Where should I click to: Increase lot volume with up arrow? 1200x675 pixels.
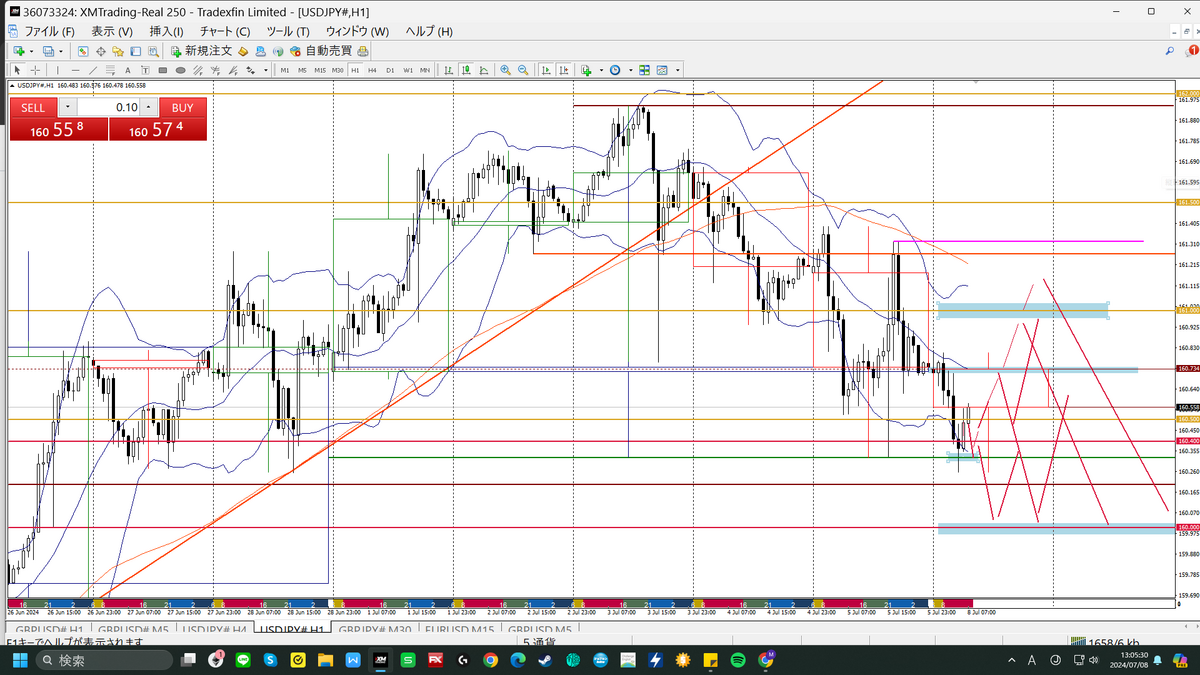pos(147,107)
